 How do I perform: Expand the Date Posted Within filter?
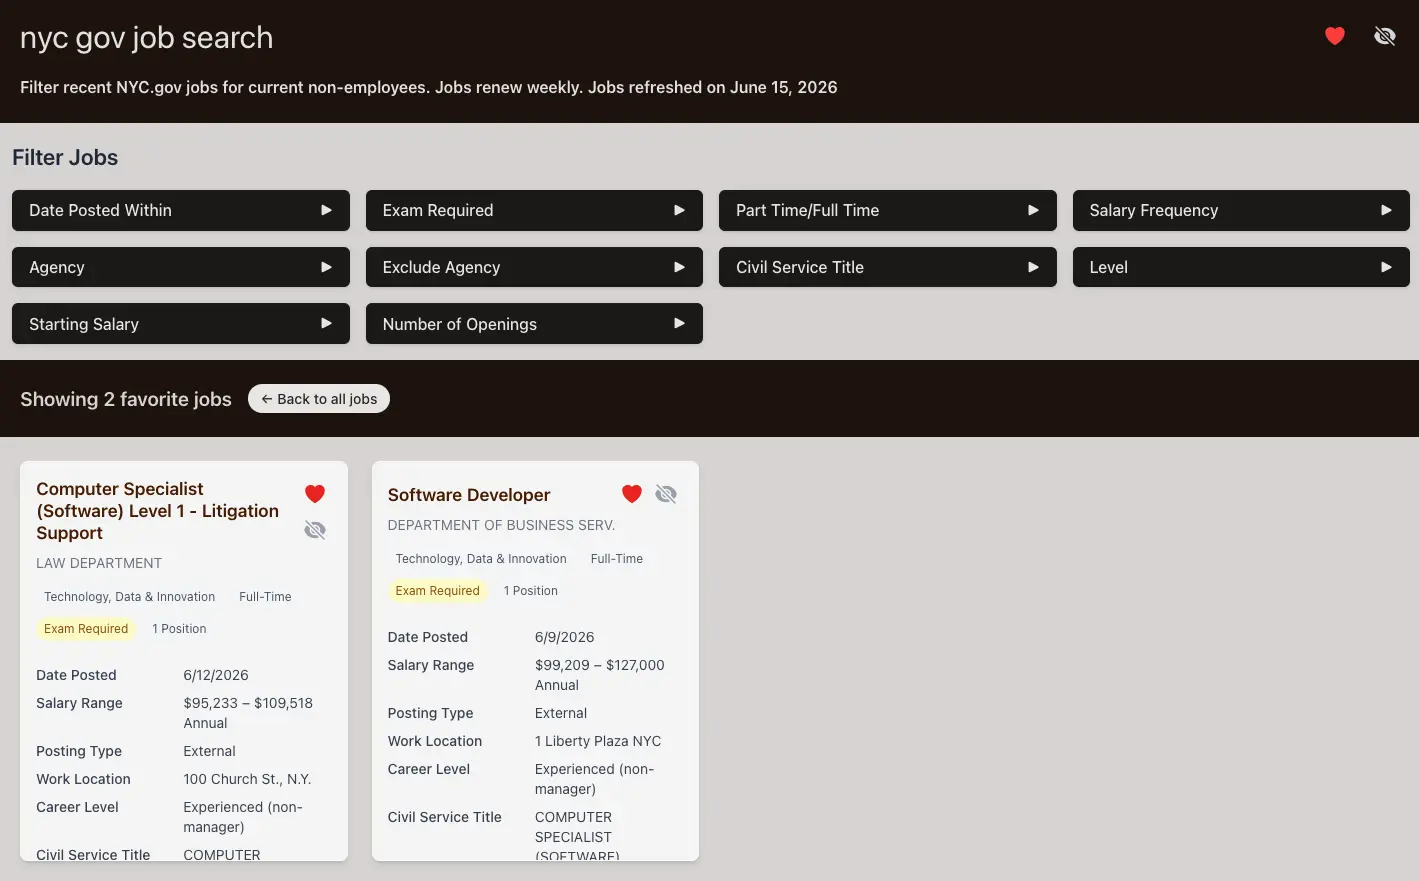(181, 210)
